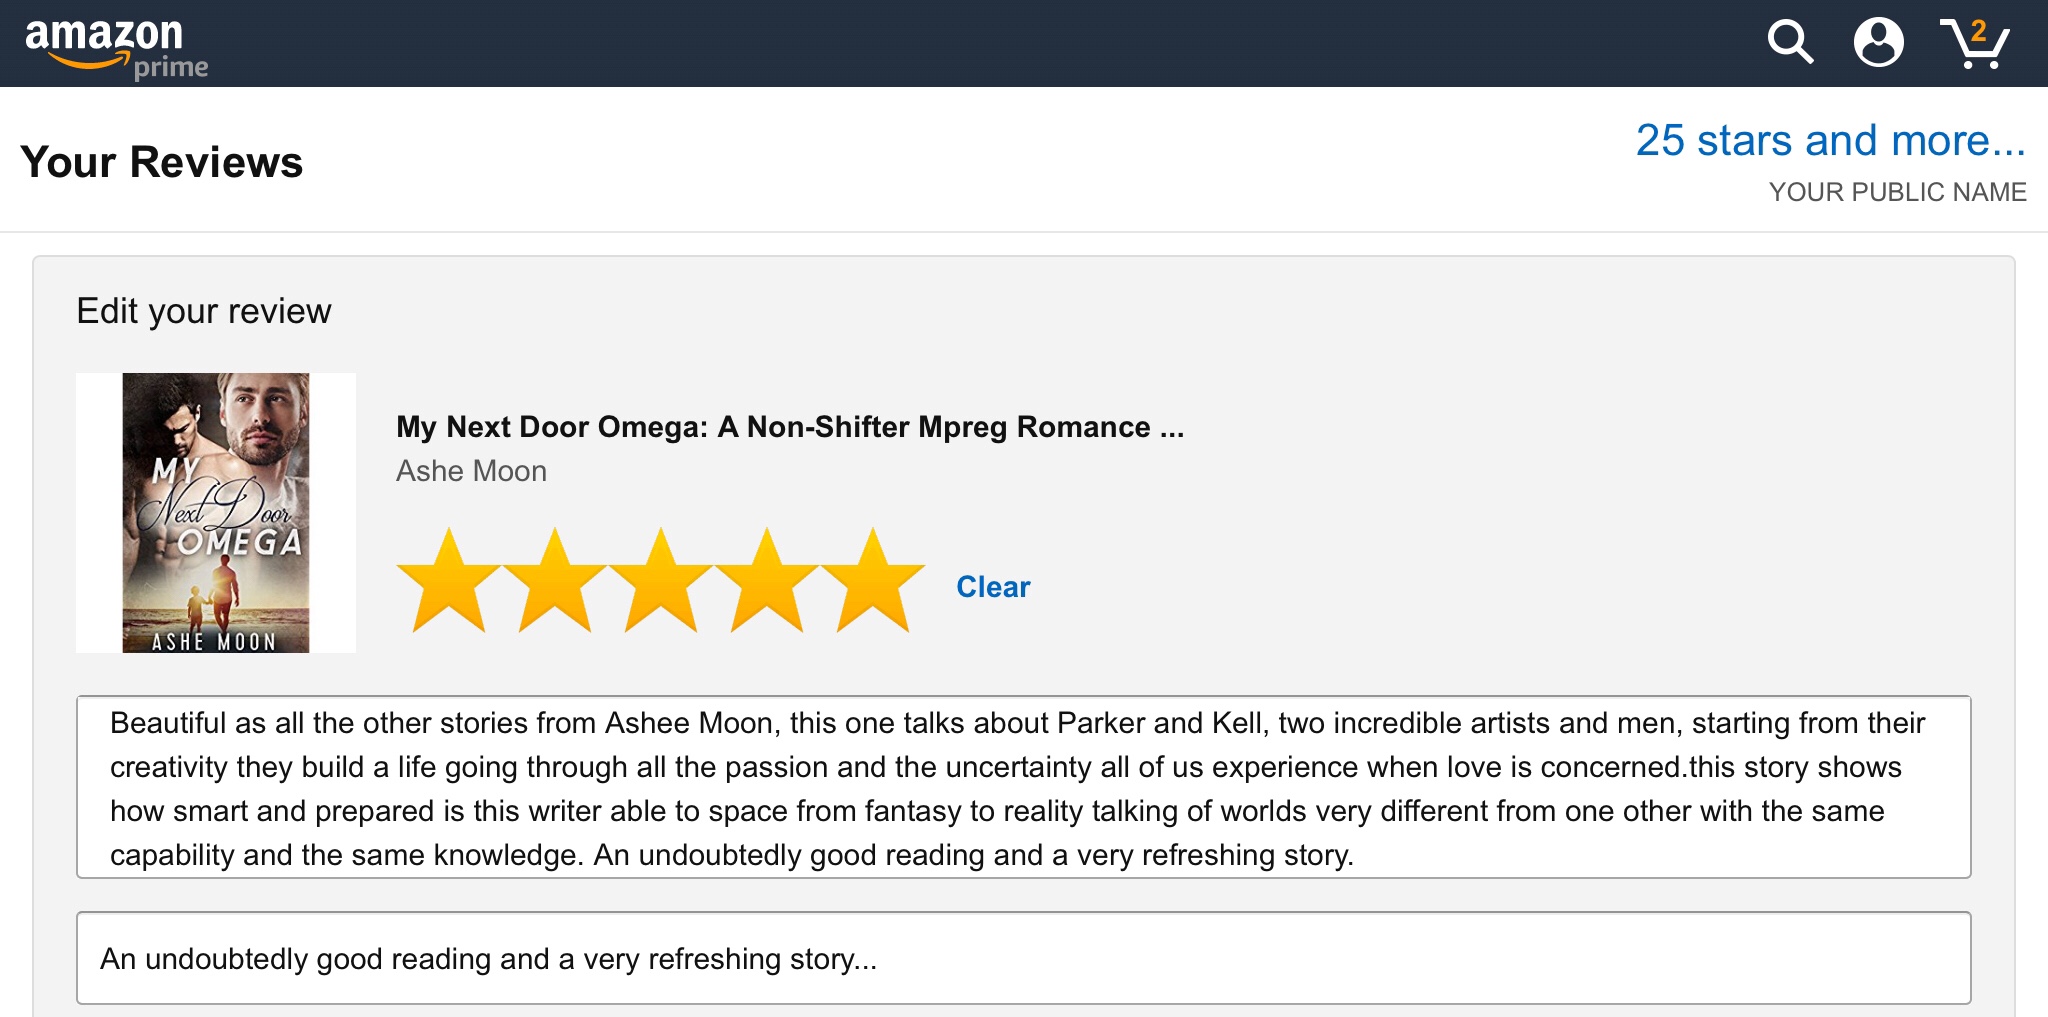Set rating to one star
The image size is (2048, 1017).
point(449,582)
